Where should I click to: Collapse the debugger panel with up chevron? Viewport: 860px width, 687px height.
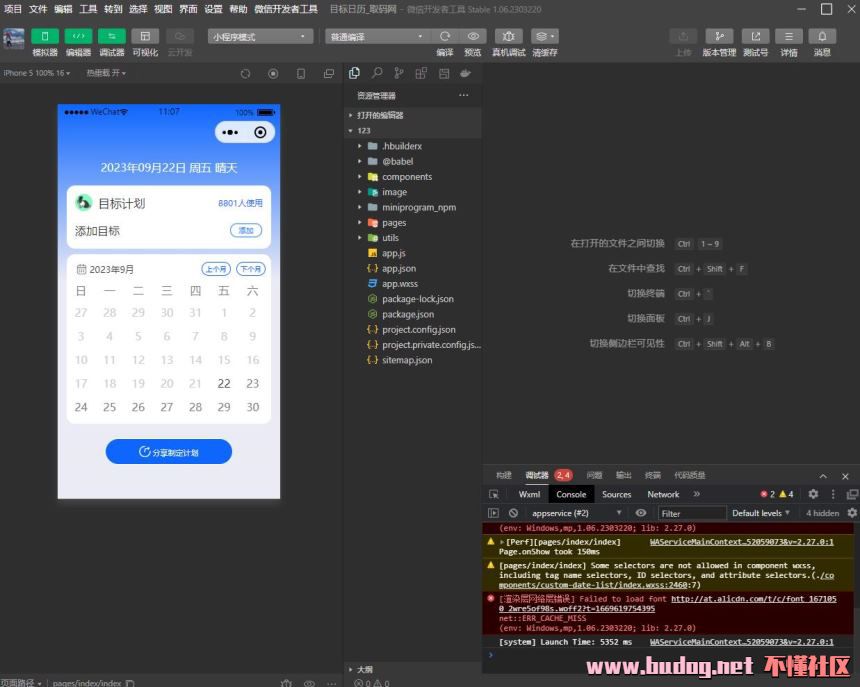coord(823,476)
